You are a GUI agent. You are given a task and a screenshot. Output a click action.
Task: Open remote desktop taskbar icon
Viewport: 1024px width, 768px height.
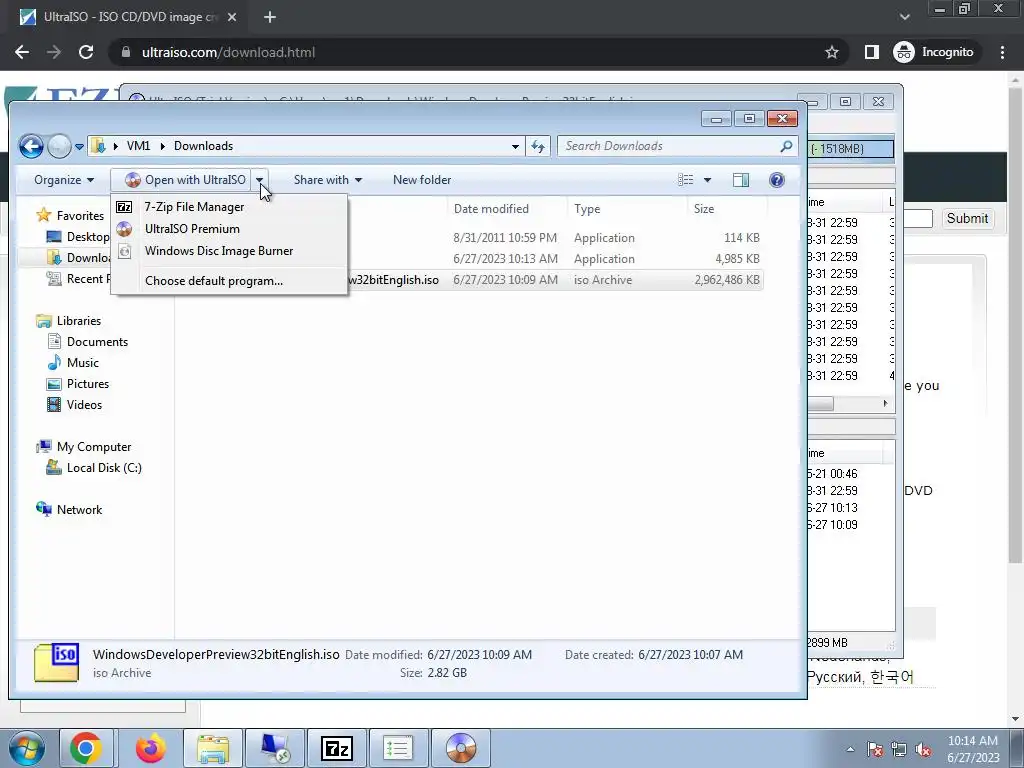(x=275, y=748)
